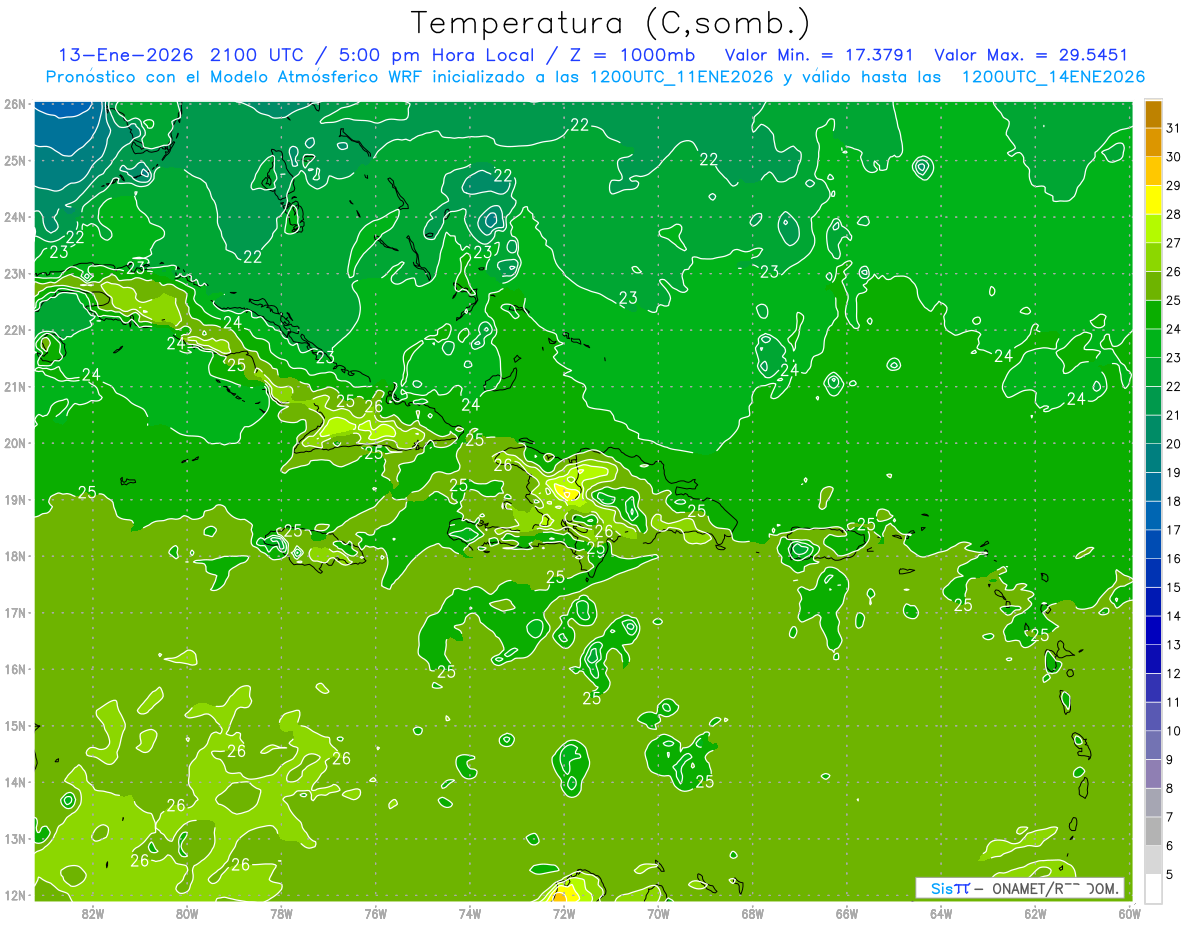This screenshot has width=1200, height=927.
Task: Pick the green swatch between 24 and 25
Action: [1153, 315]
